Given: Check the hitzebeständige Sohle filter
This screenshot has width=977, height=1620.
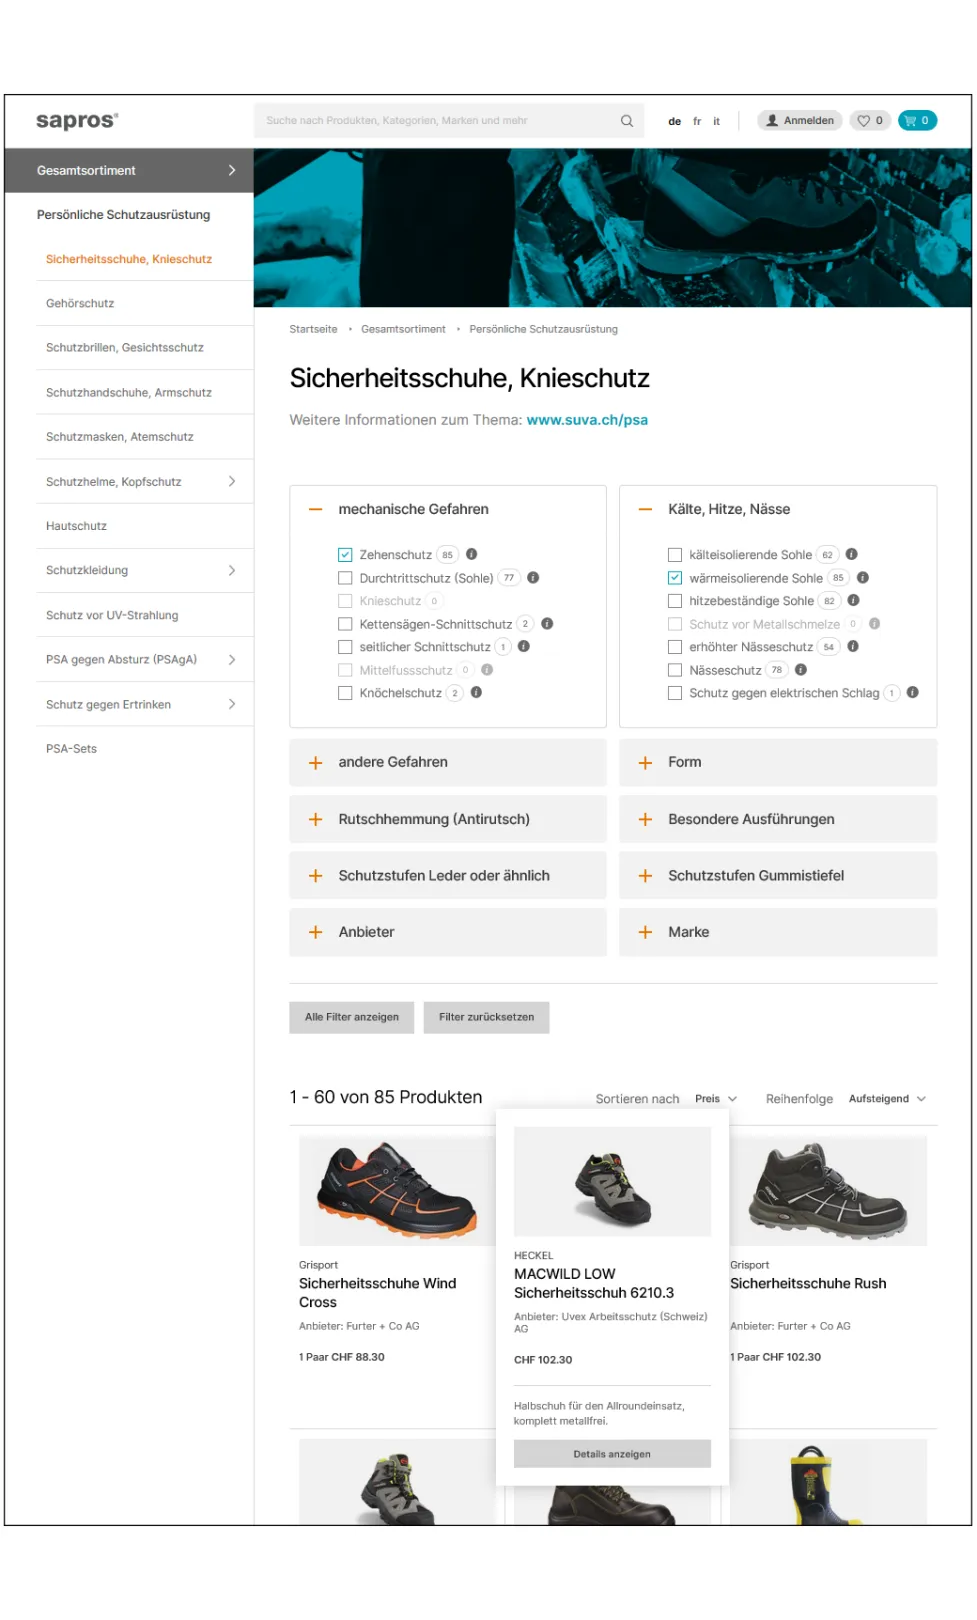Looking at the screenshot, I should pos(675,601).
